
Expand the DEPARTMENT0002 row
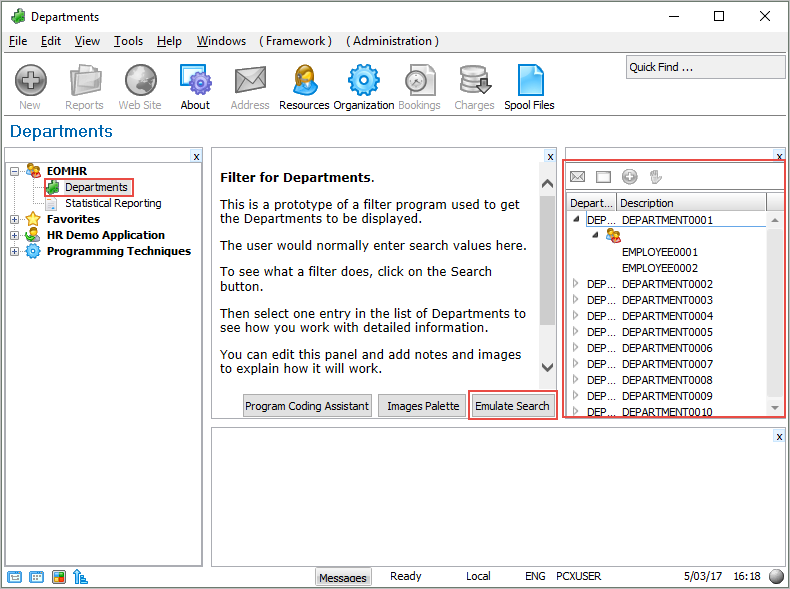coord(575,284)
